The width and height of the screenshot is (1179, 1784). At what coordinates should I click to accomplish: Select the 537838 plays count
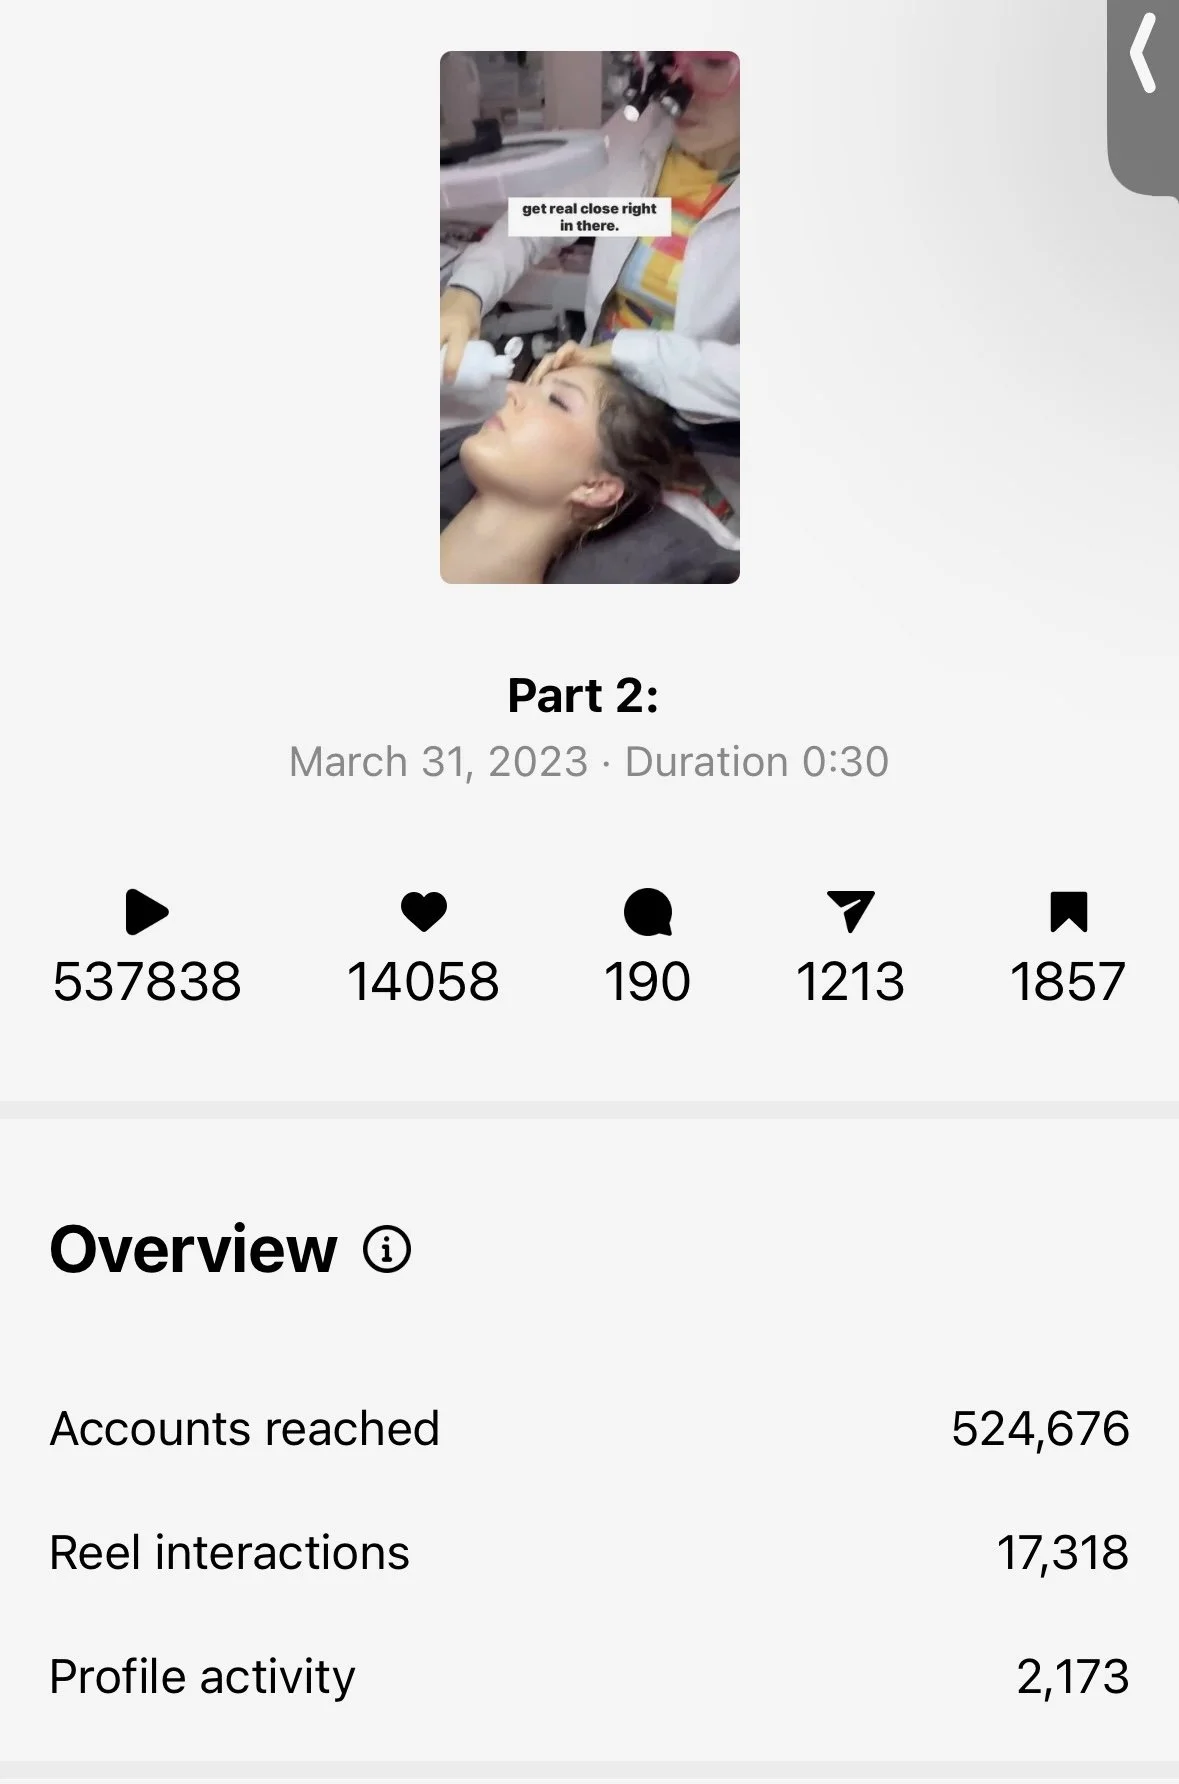(147, 981)
